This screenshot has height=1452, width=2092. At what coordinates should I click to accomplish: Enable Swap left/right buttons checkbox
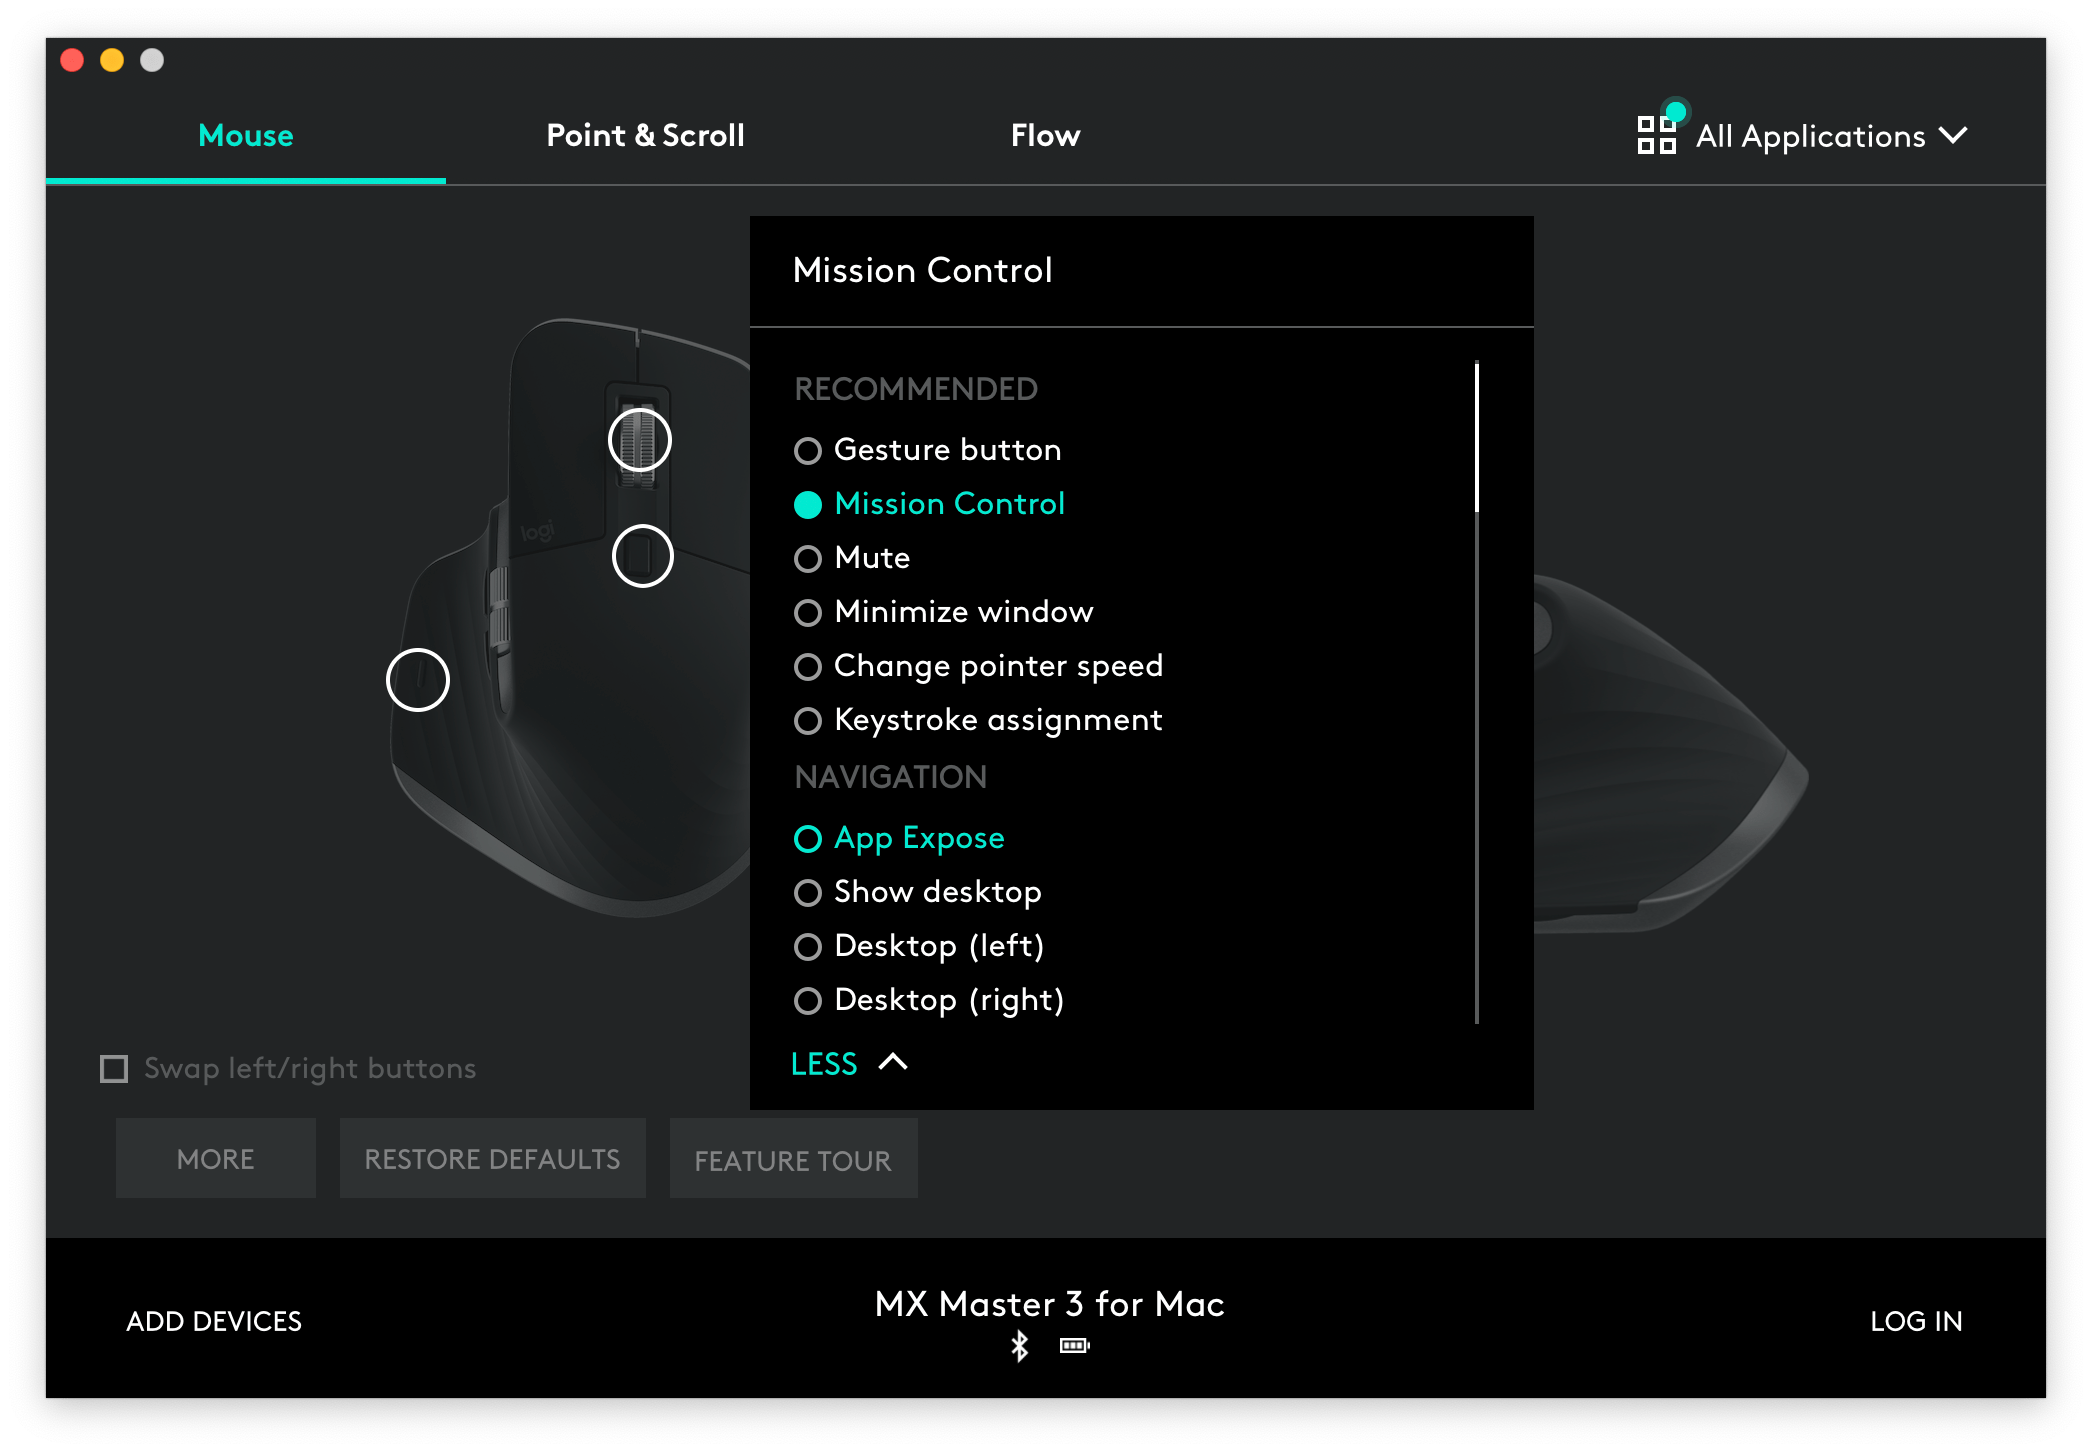tap(115, 1069)
